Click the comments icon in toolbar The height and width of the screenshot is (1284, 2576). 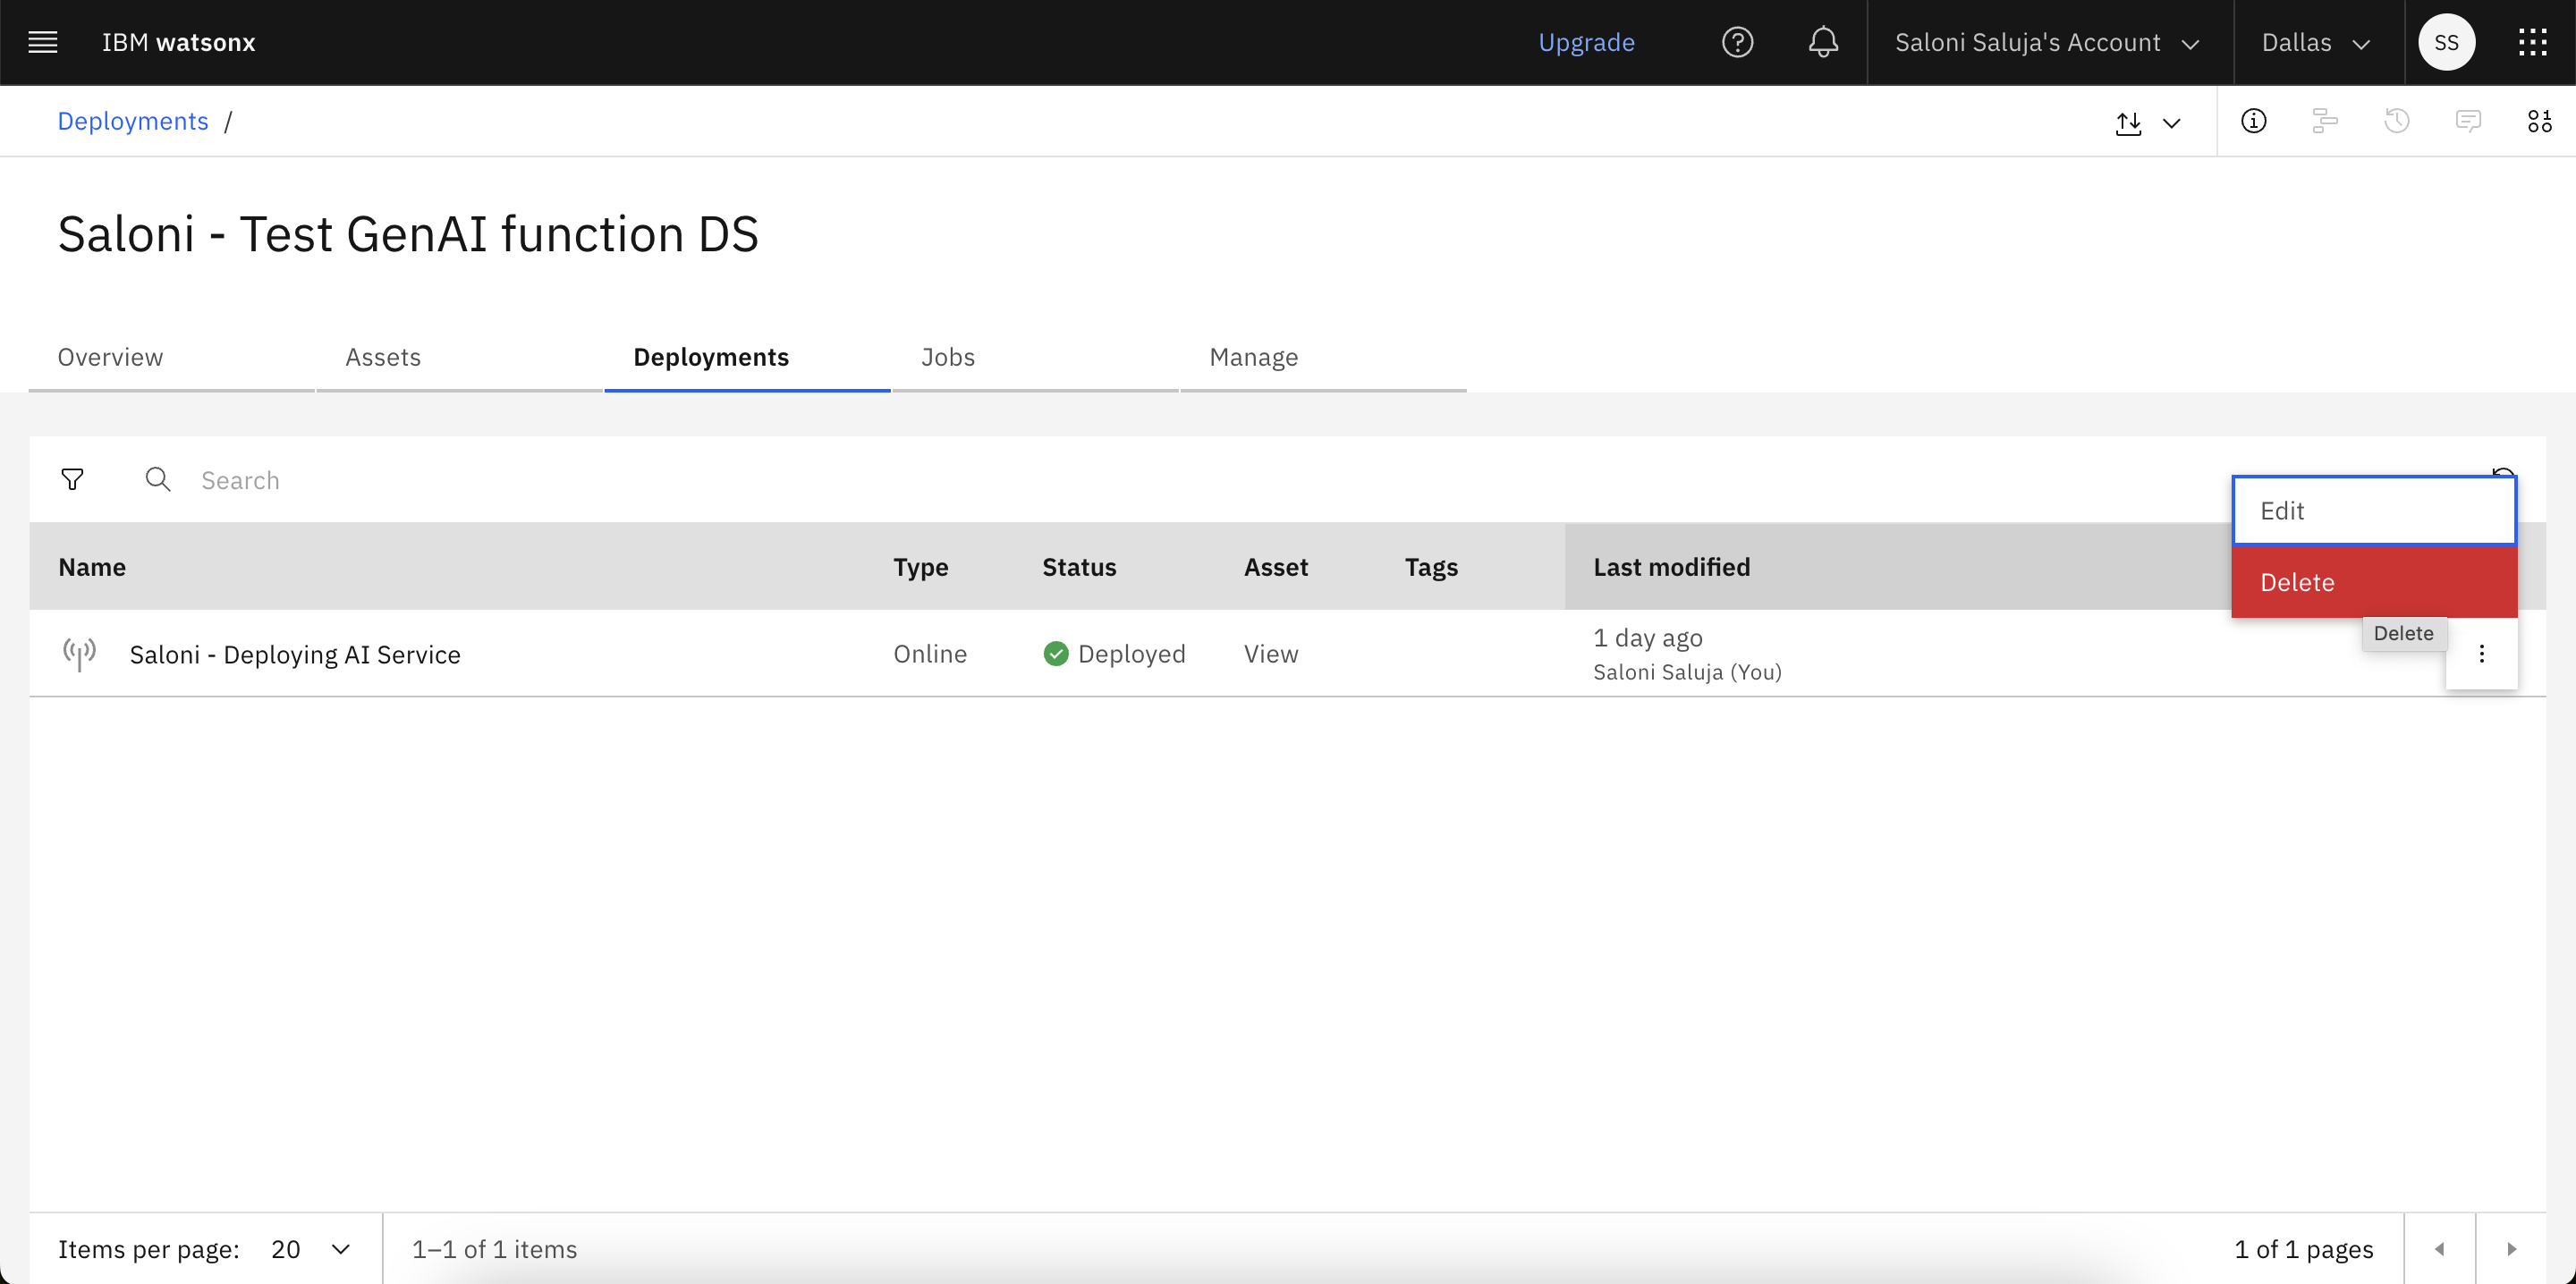click(x=2470, y=120)
